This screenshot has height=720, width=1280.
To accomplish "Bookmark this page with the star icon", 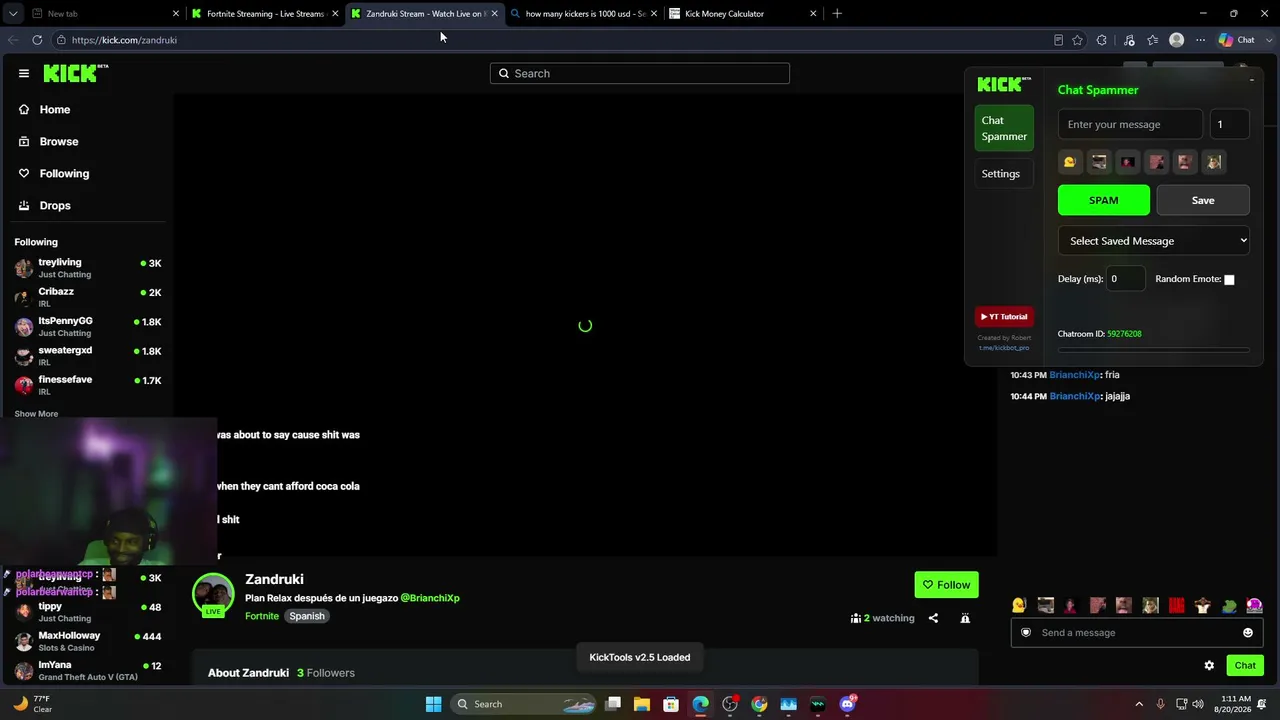I will point(1077,40).
